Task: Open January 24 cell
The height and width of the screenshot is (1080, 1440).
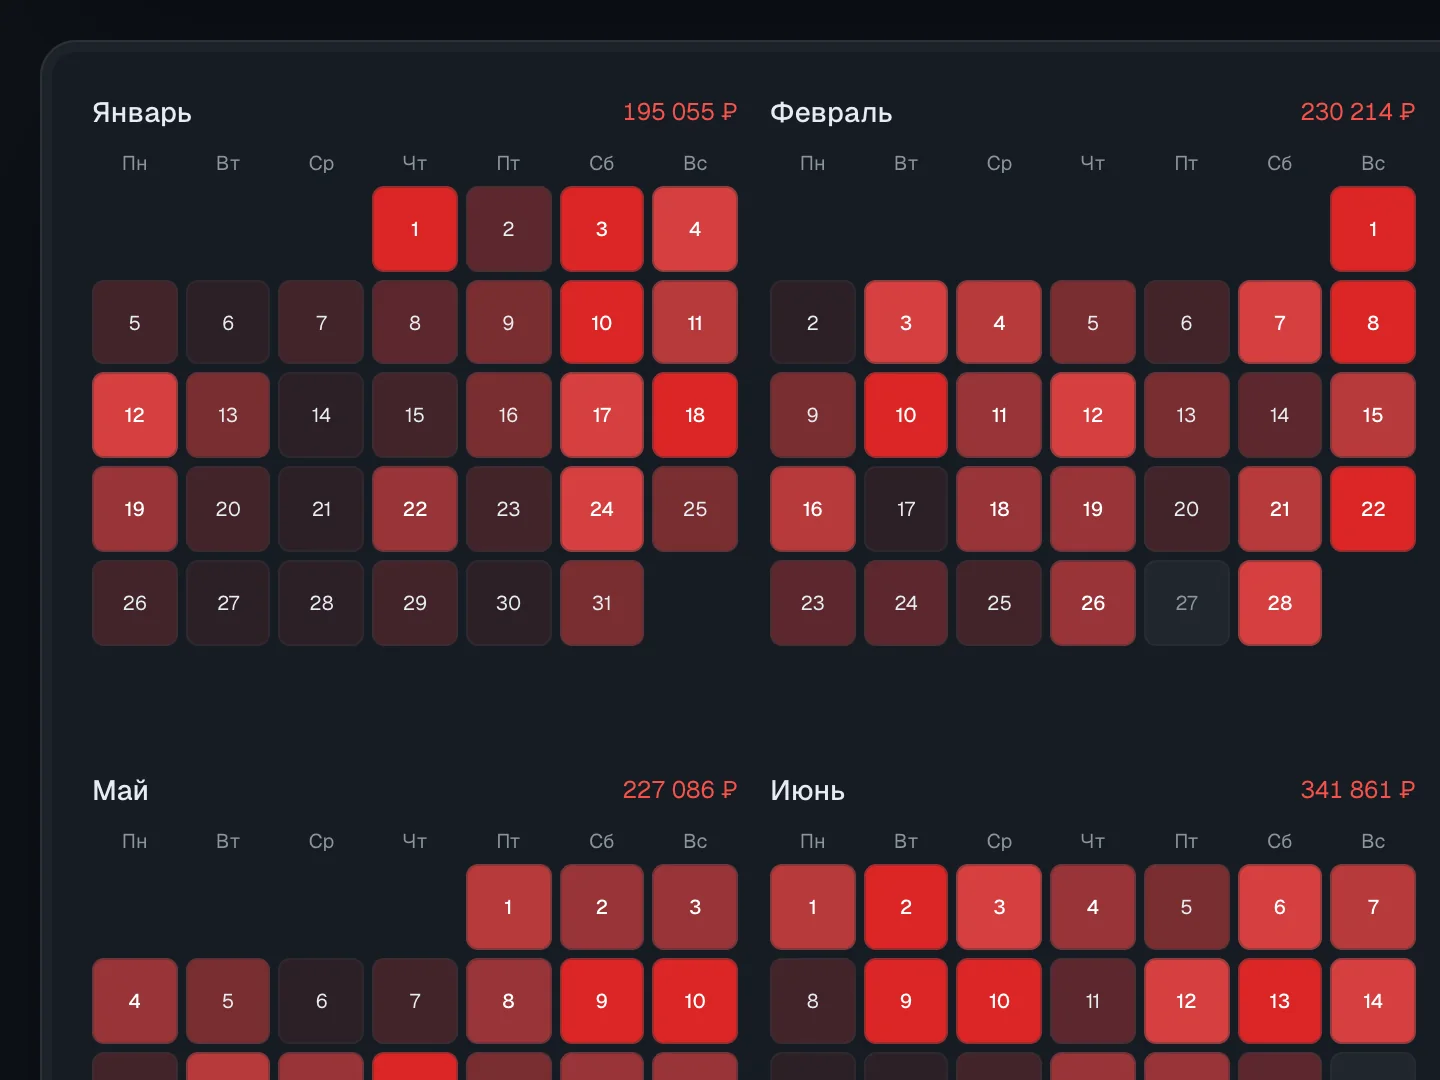Action: [x=602, y=509]
